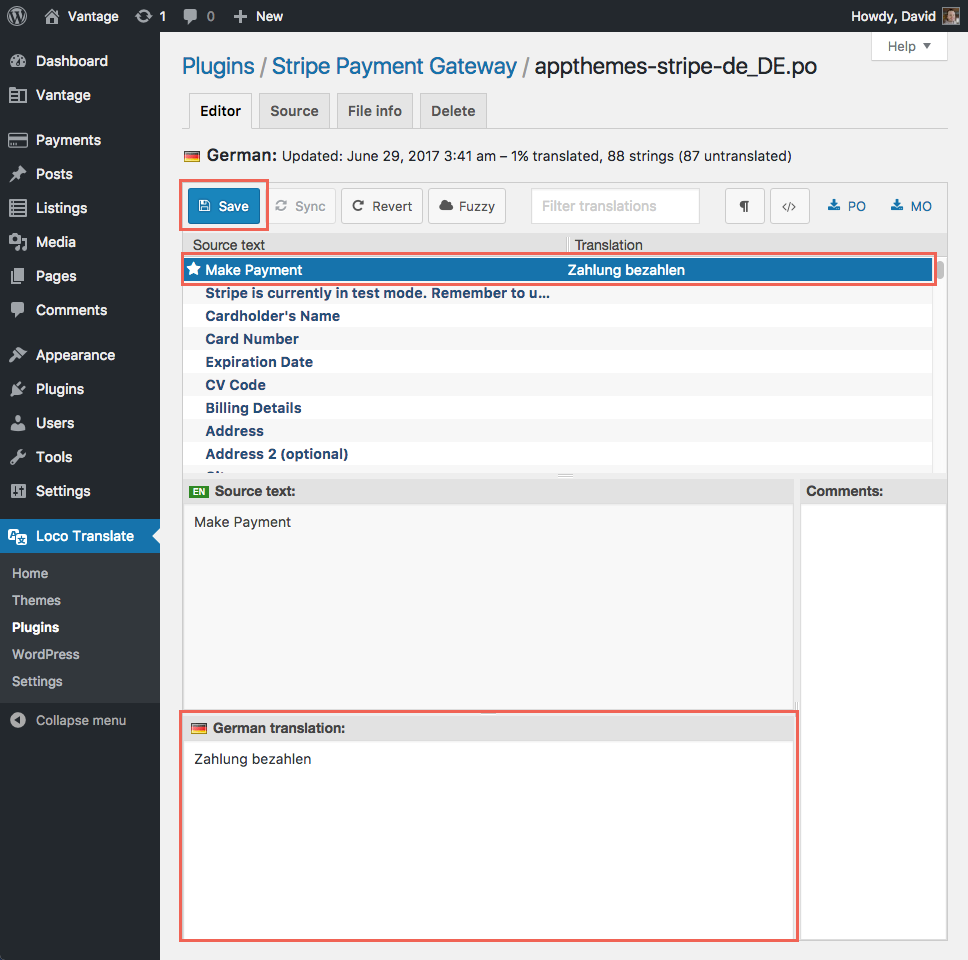Go to the Media library
Screen dimensions: 968x960
click(80, 242)
